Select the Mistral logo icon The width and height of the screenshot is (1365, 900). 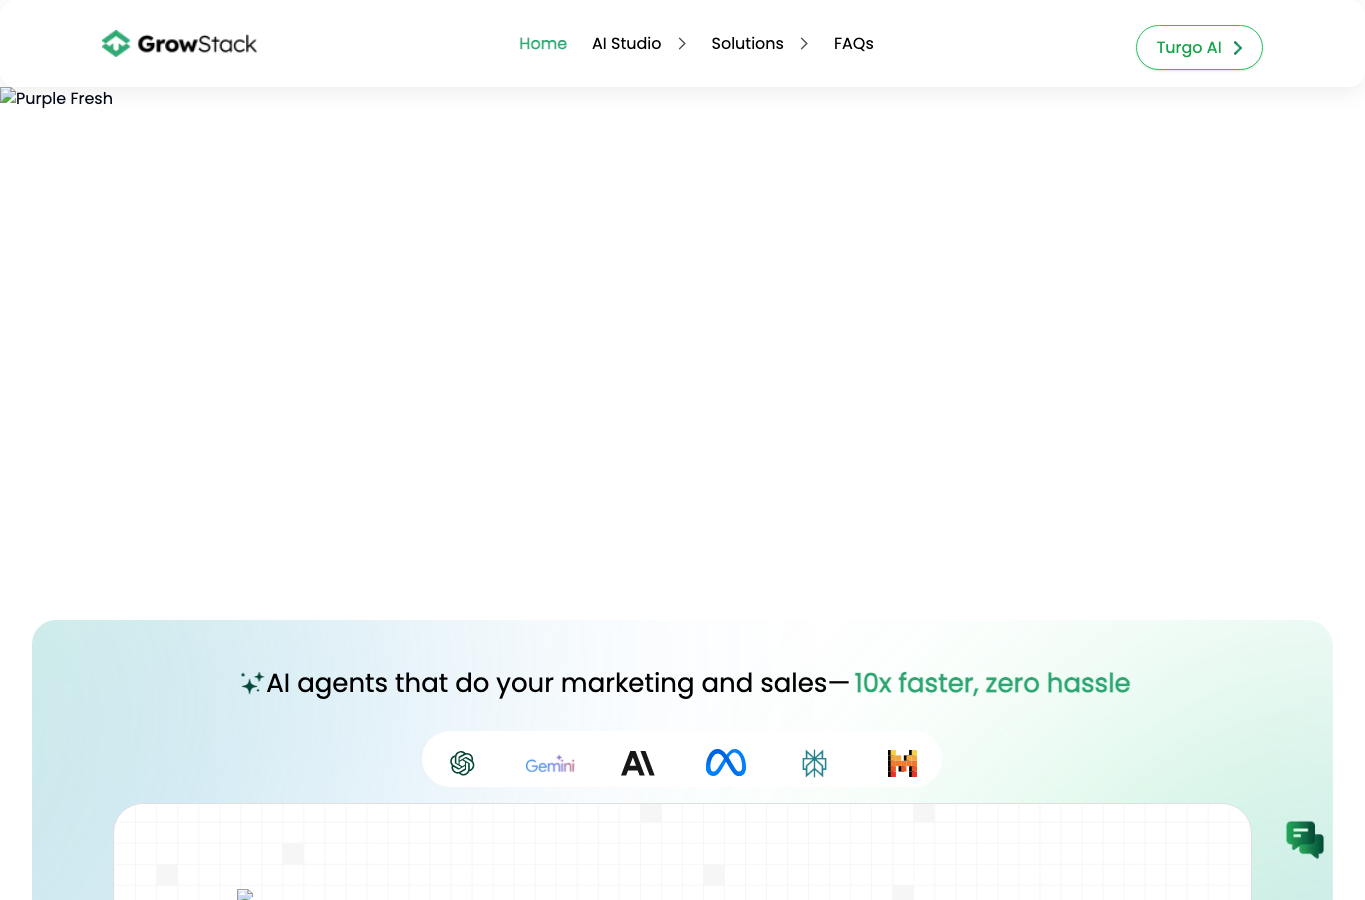point(902,763)
